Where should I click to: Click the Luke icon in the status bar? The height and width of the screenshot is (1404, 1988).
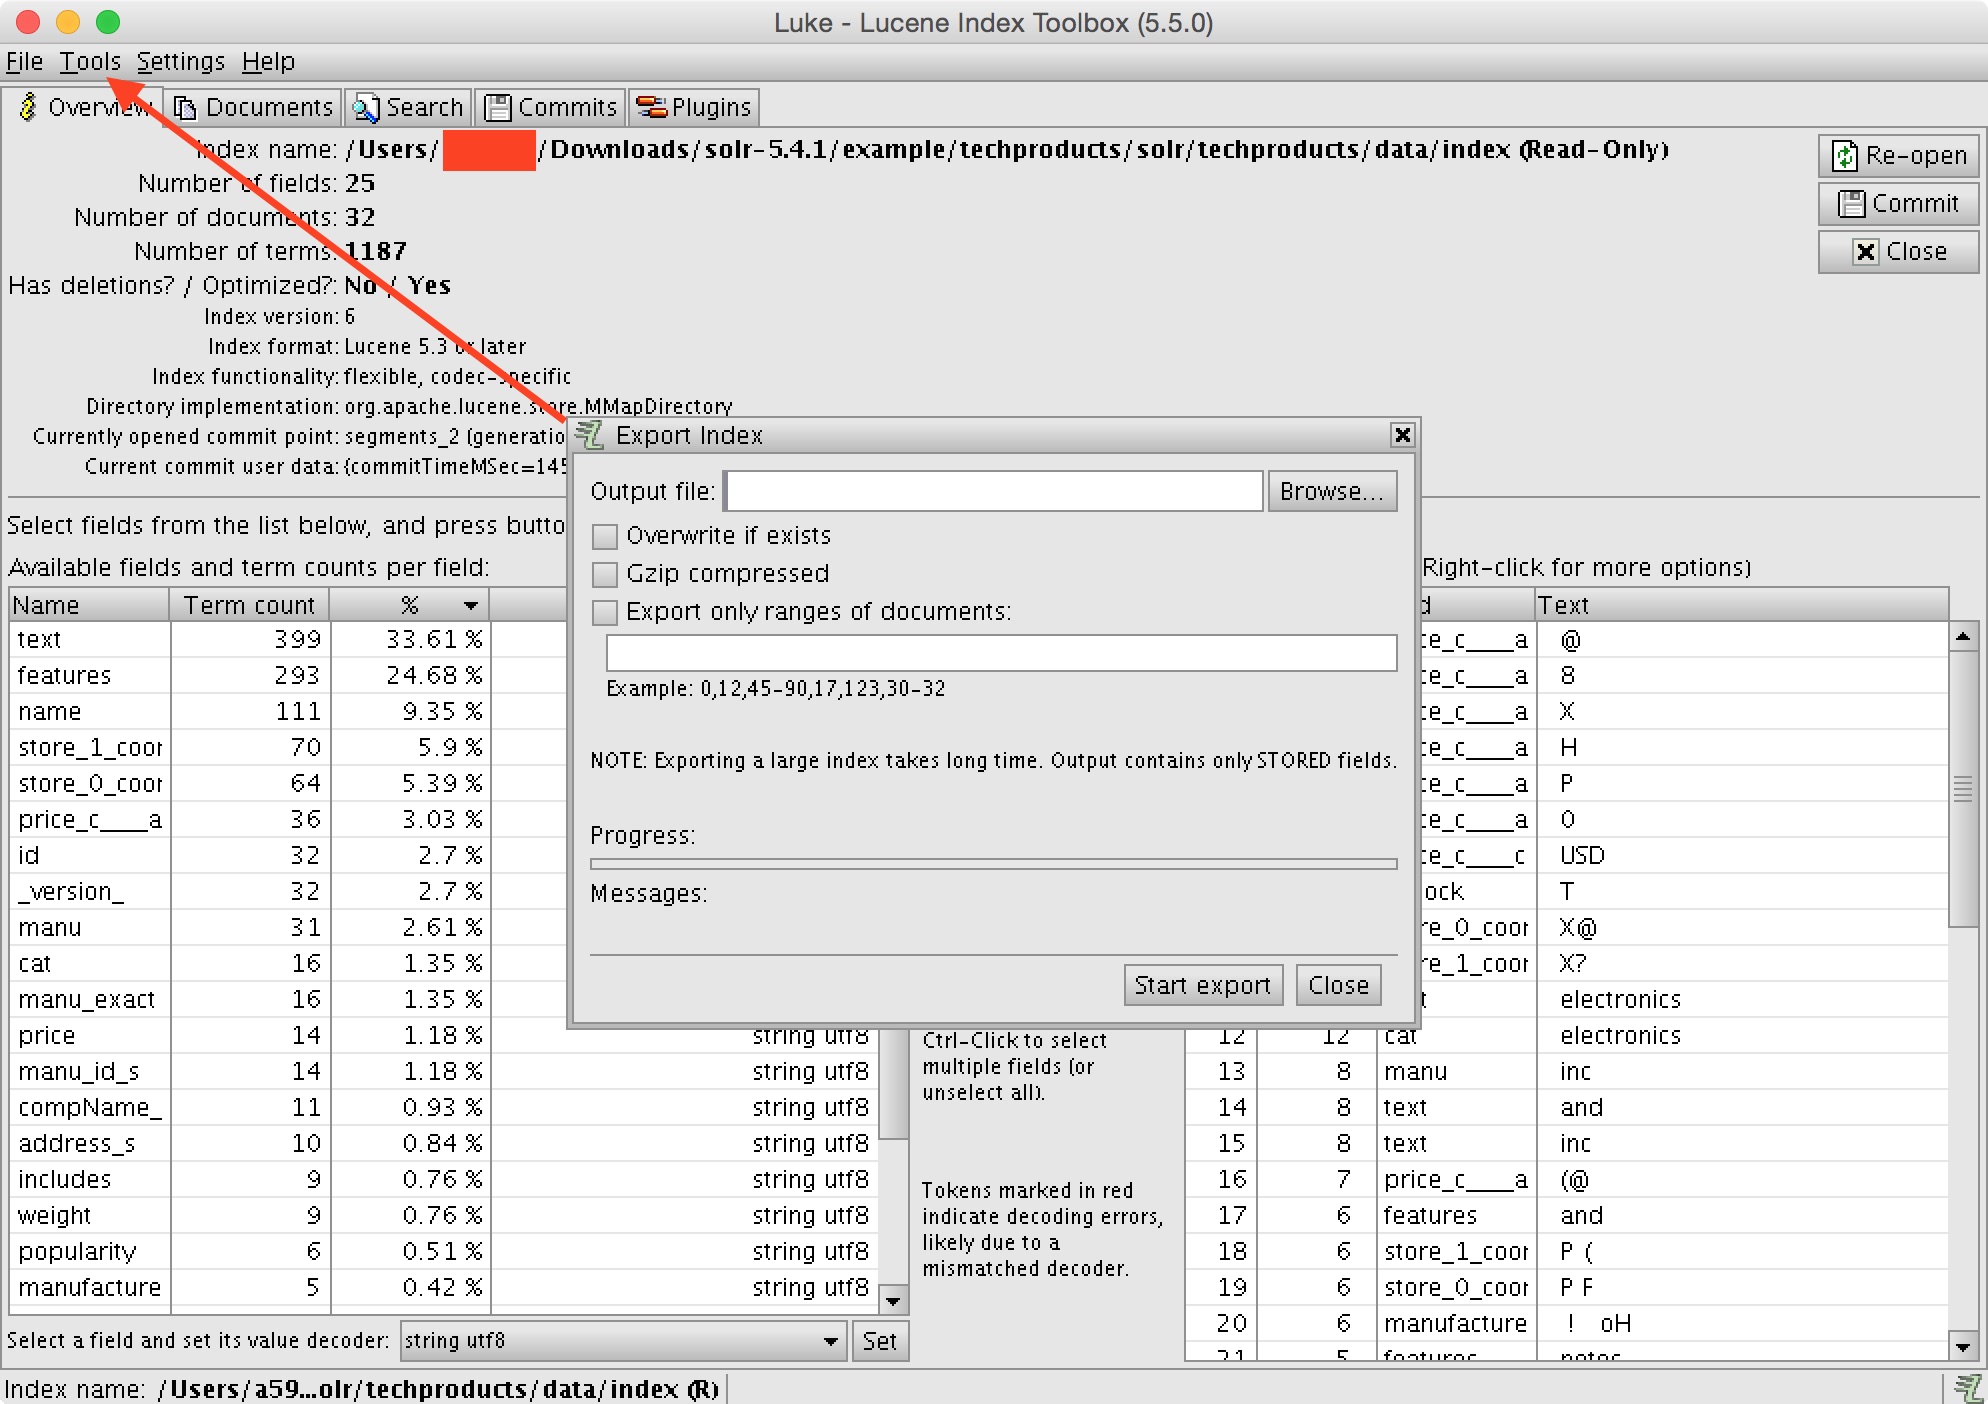1967,1388
